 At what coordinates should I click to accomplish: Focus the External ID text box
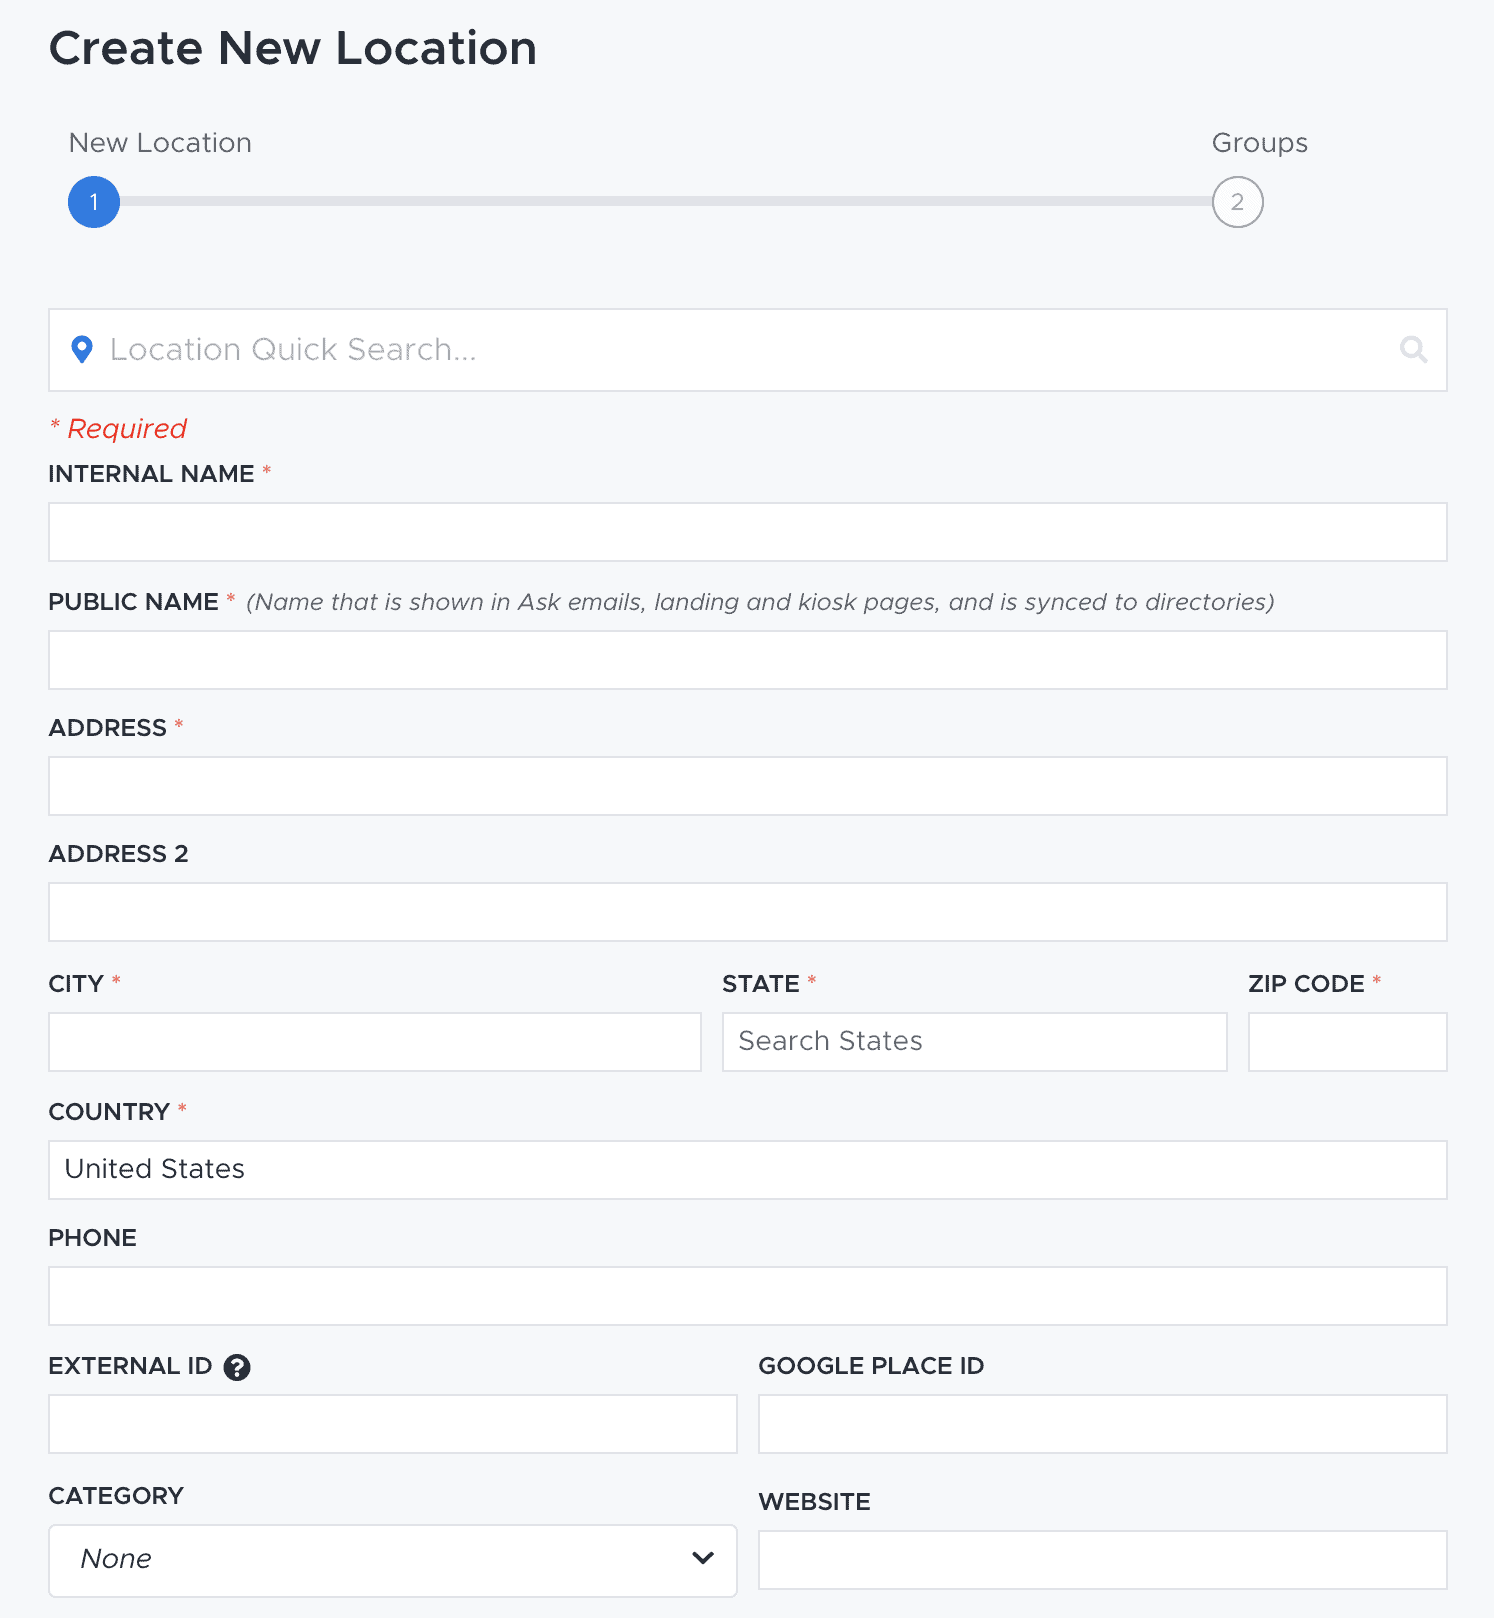[392, 1424]
